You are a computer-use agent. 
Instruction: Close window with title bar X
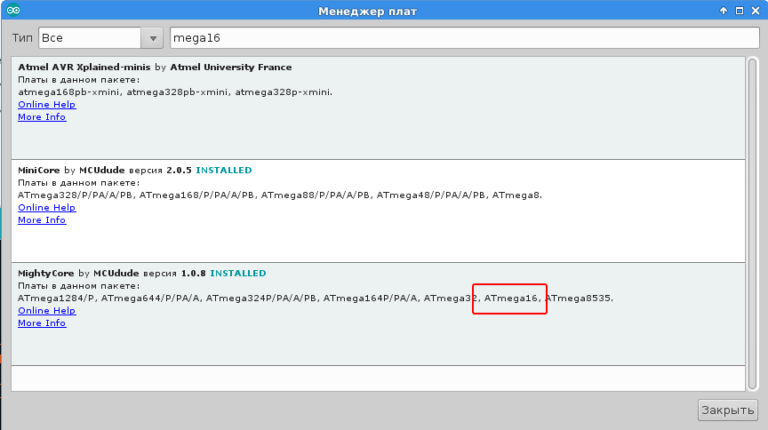[755, 10]
